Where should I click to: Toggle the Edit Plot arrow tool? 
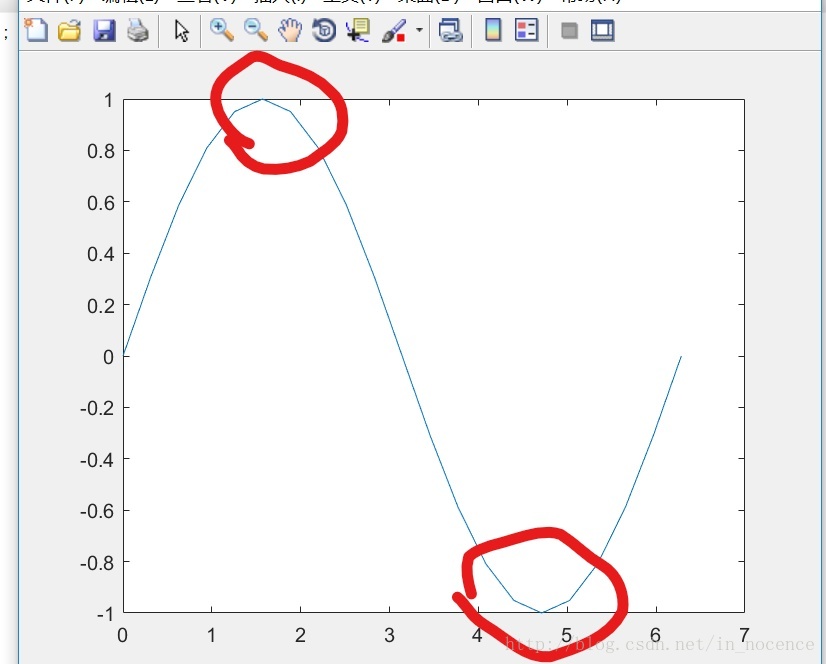[181, 31]
